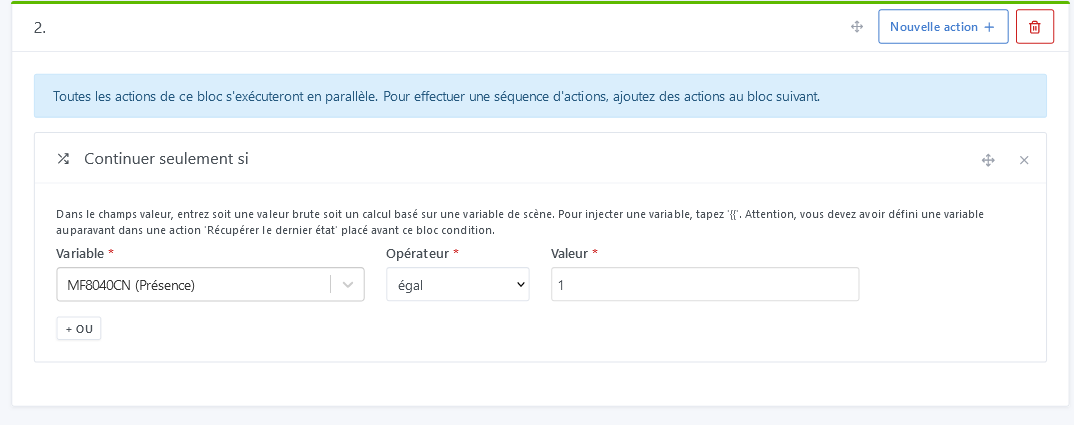Add an OR condition with + OU
This screenshot has width=1074, height=425.
tap(79, 329)
